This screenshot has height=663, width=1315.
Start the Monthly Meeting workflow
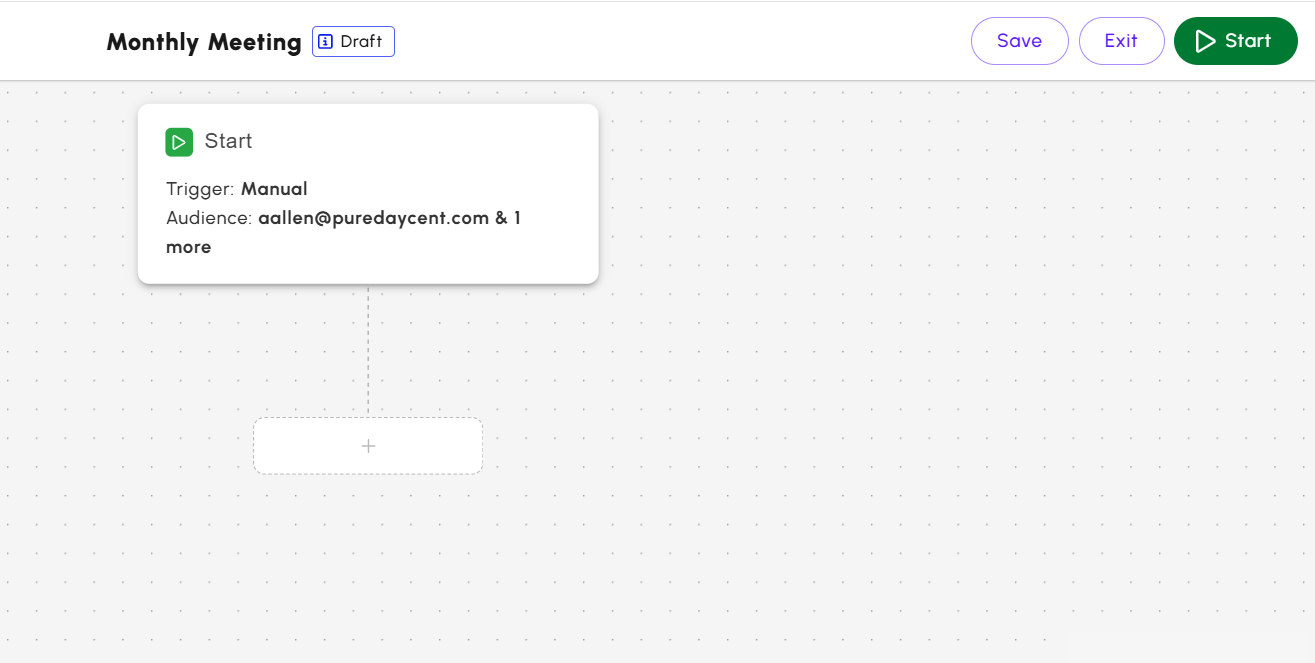pos(1236,40)
